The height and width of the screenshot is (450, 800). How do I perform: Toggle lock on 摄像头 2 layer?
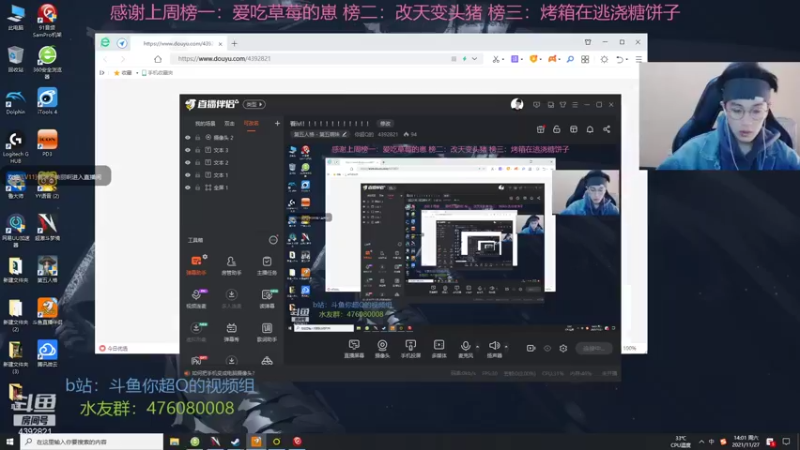(x=198, y=138)
